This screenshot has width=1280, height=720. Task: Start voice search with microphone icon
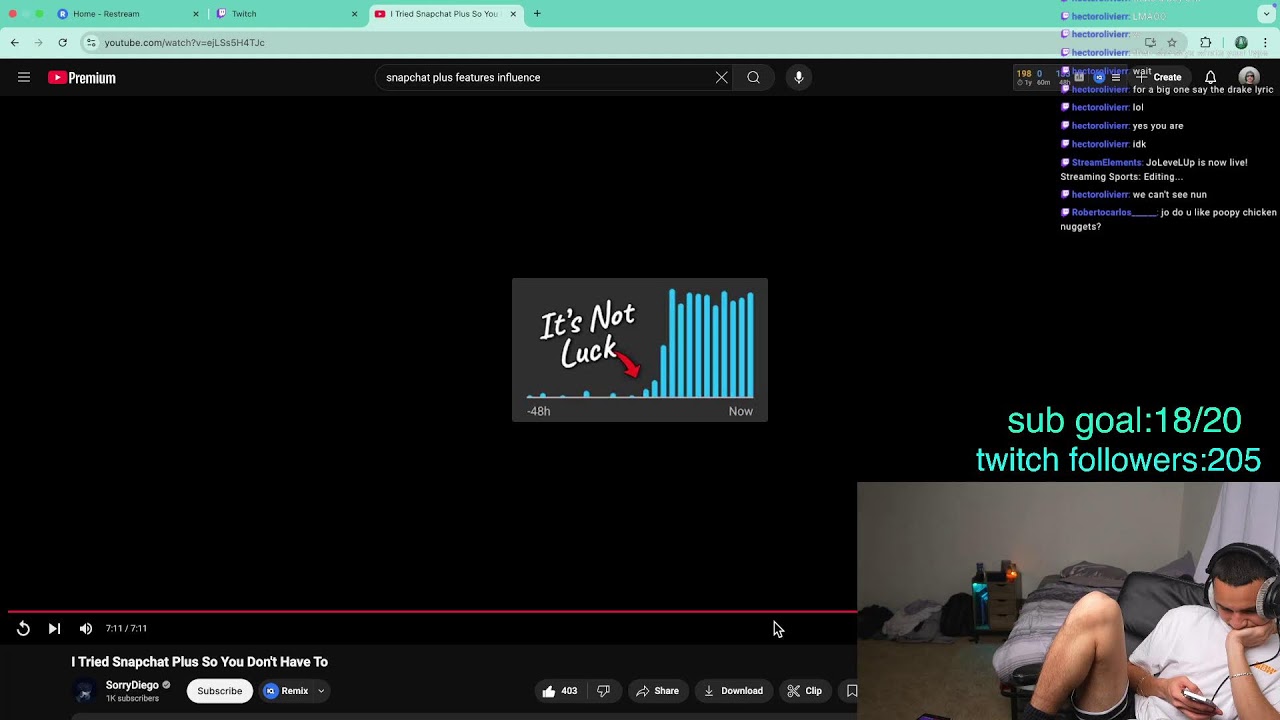pos(798,77)
